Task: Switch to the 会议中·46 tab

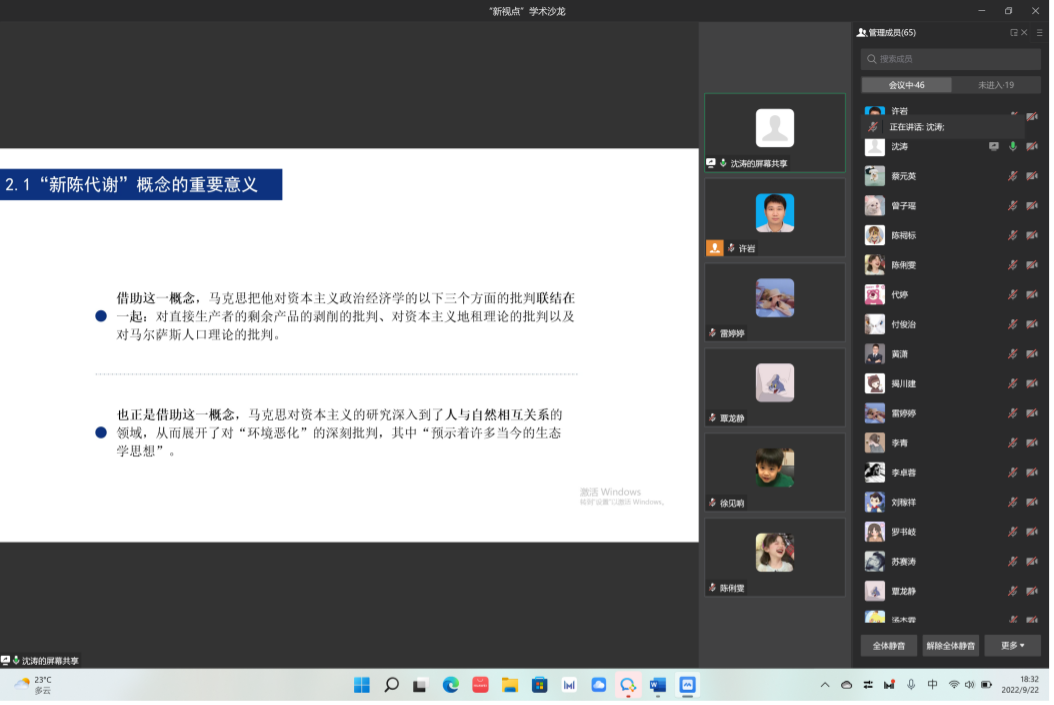Action: (906, 85)
